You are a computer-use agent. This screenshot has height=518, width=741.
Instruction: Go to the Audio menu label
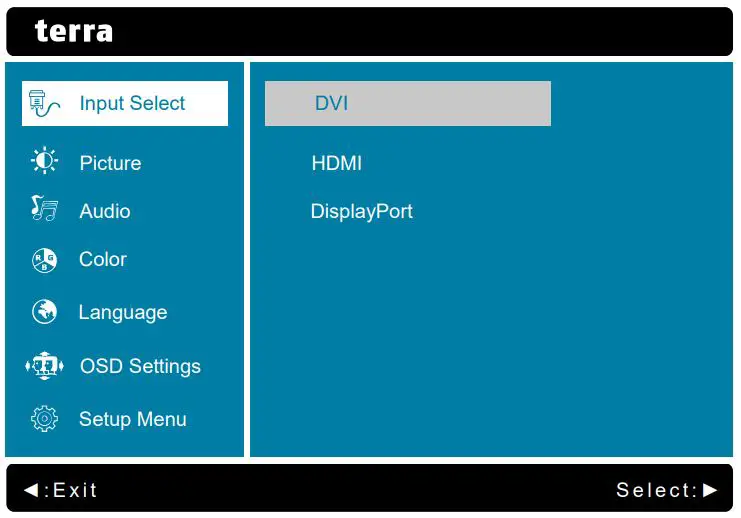(105, 211)
